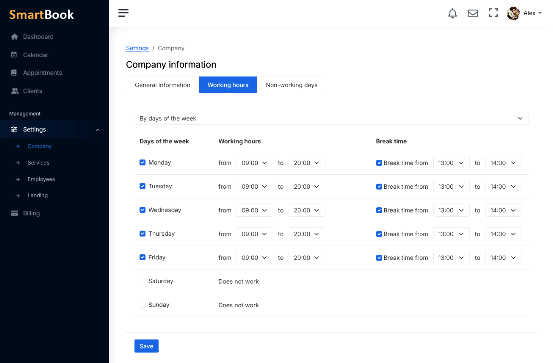Viewport: 553px width, 363px height.
Task: Click the arrow icon beside Services
Action: (18, 163)
